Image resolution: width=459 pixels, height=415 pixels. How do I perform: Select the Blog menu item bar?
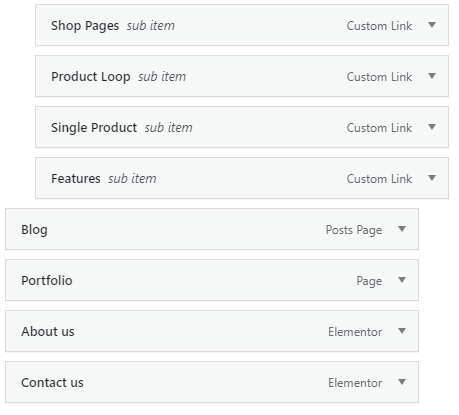212,229
